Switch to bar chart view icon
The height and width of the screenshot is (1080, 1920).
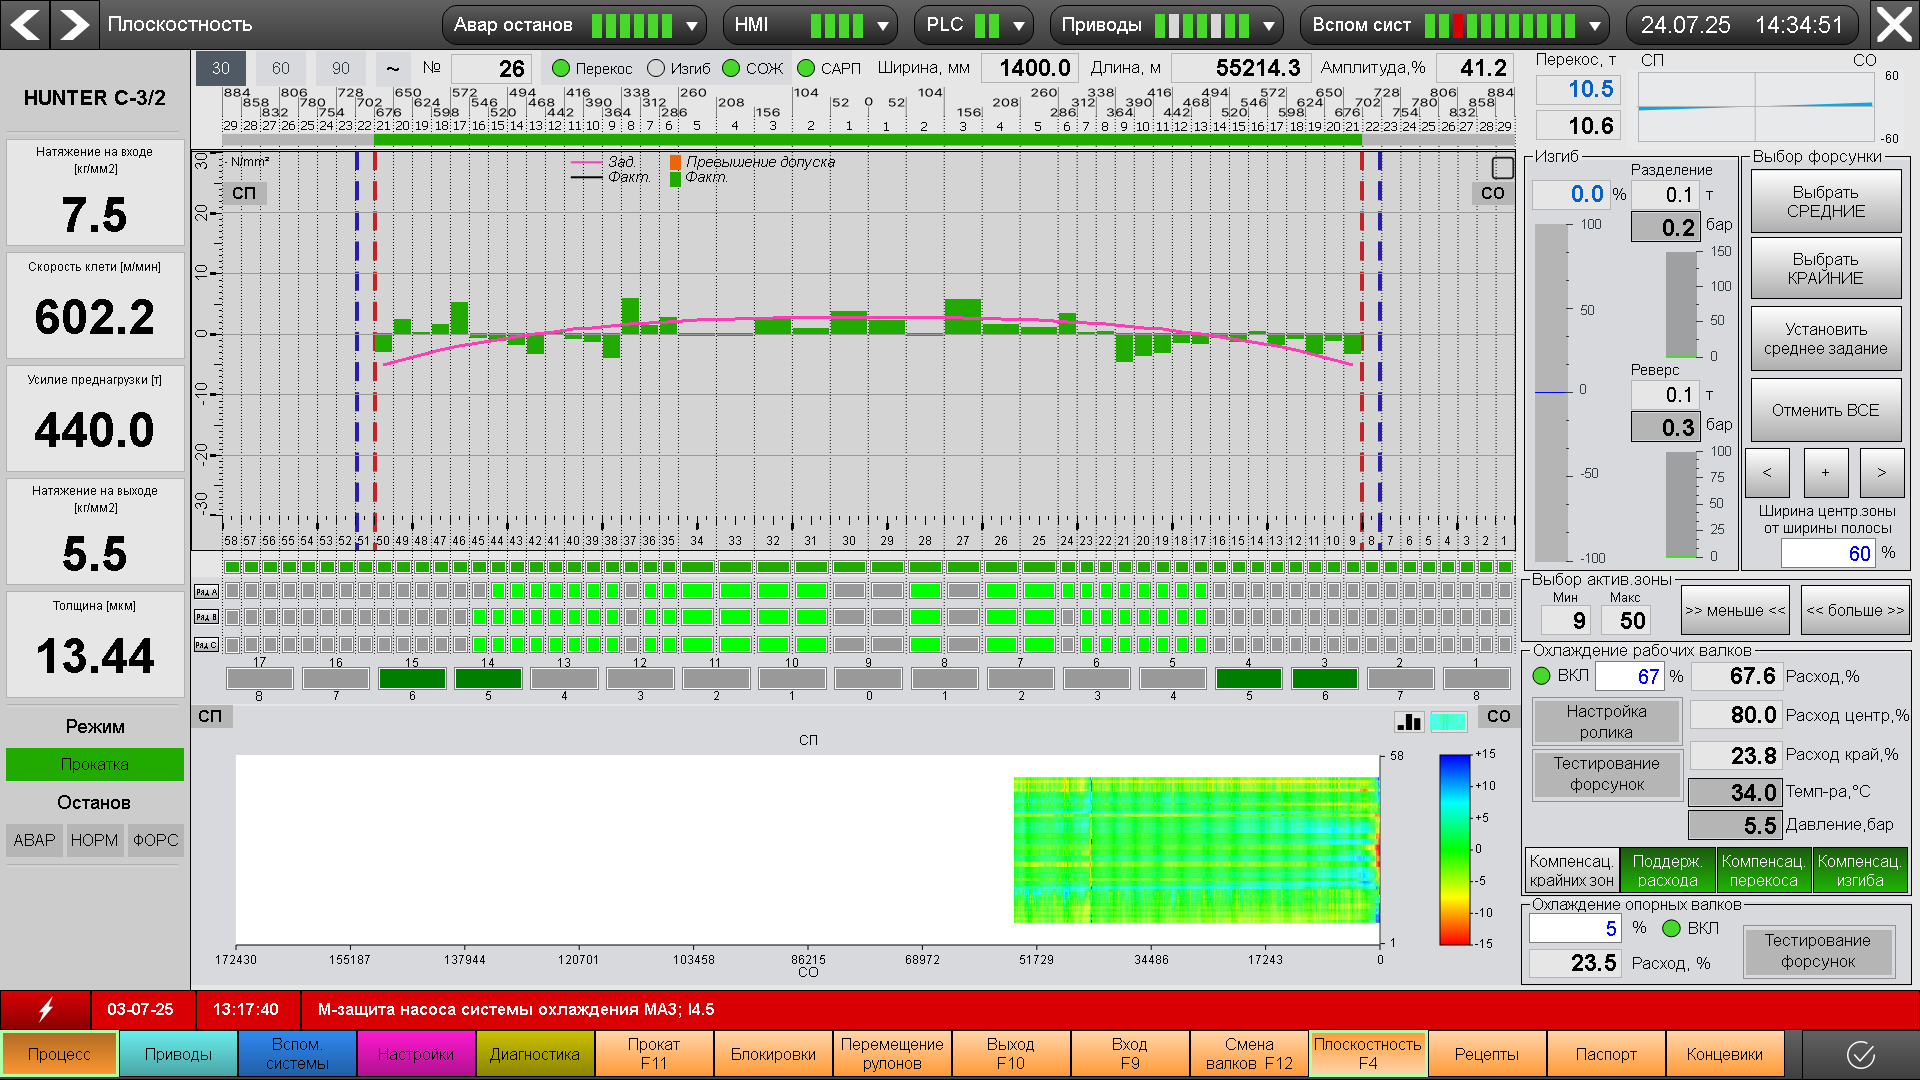(1409, 721)
